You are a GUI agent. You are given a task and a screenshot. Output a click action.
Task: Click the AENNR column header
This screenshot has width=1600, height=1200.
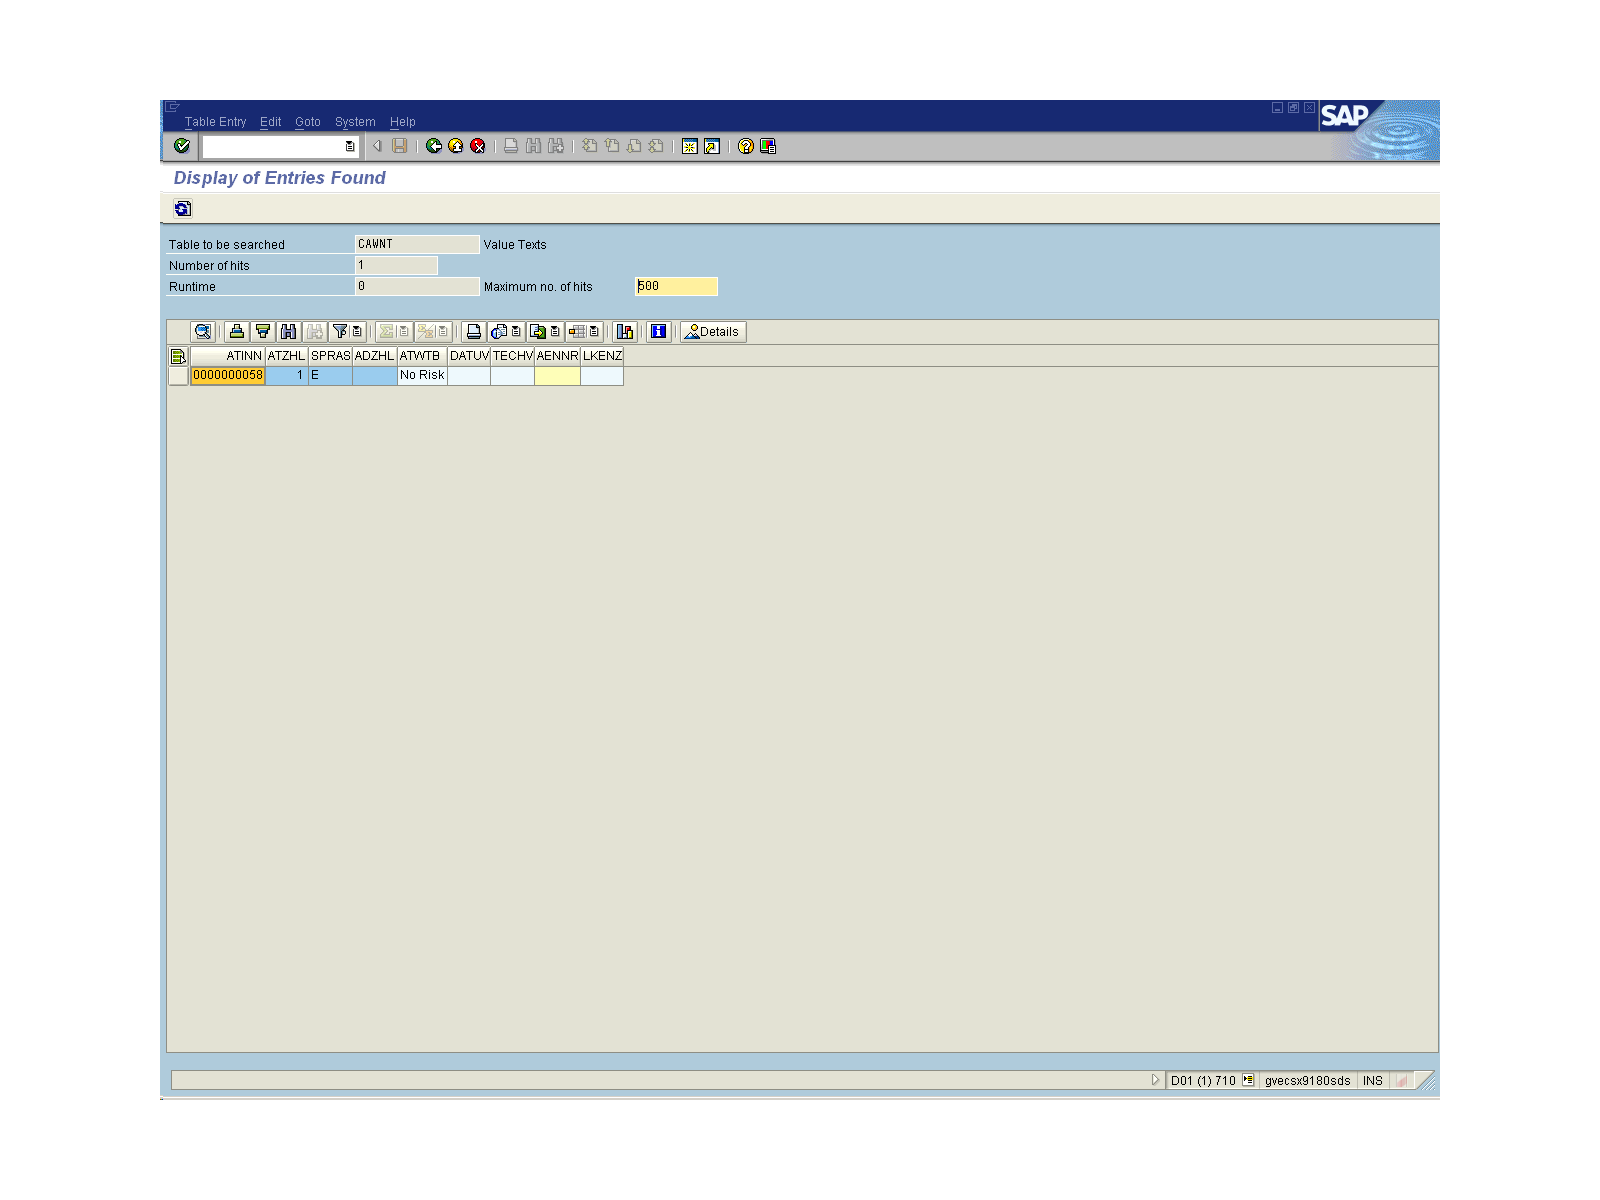[557, 356]
